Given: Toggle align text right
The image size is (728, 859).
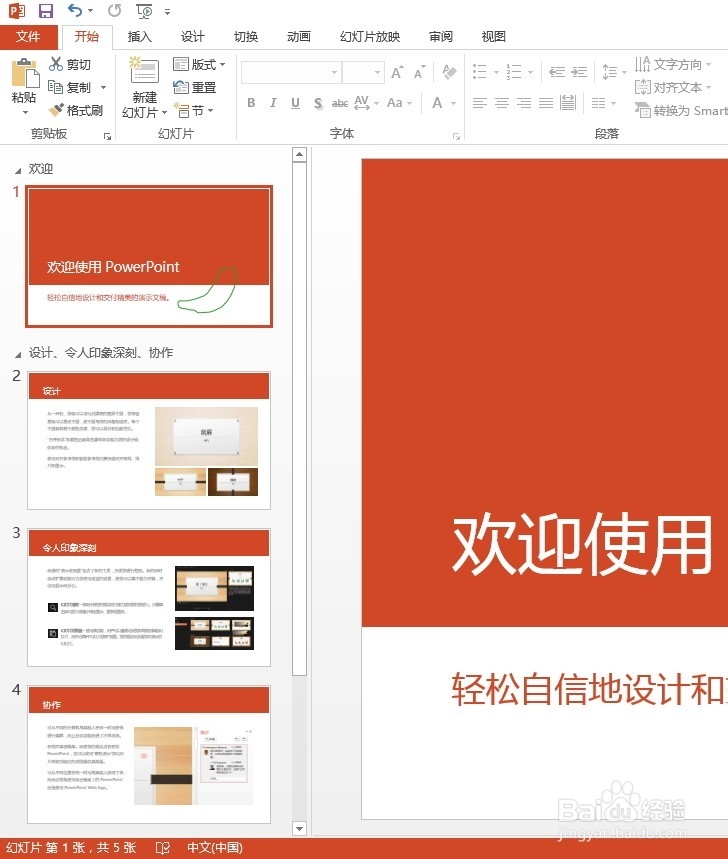Looking at the screenshot, I should tap(524, 103).
